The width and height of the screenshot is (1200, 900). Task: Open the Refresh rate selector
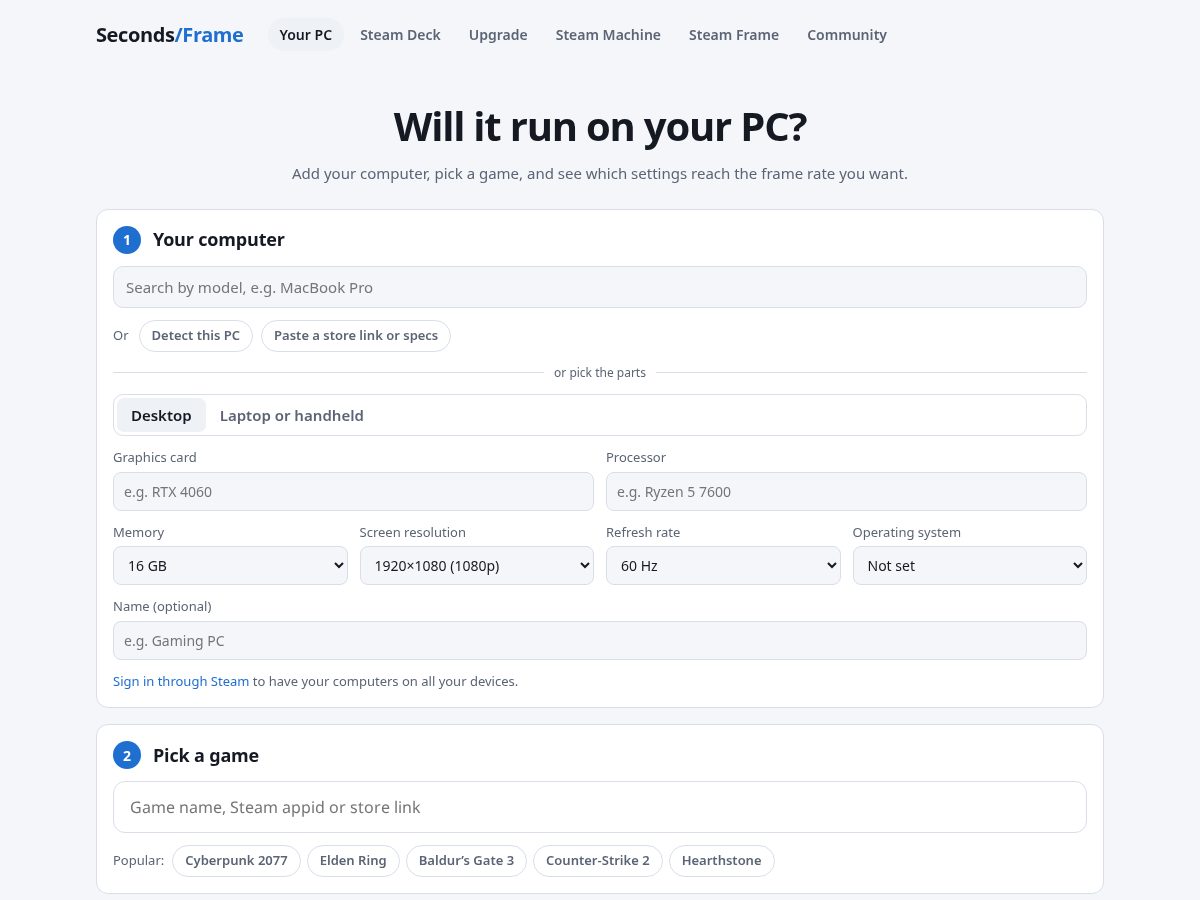[x=723, y=566]
